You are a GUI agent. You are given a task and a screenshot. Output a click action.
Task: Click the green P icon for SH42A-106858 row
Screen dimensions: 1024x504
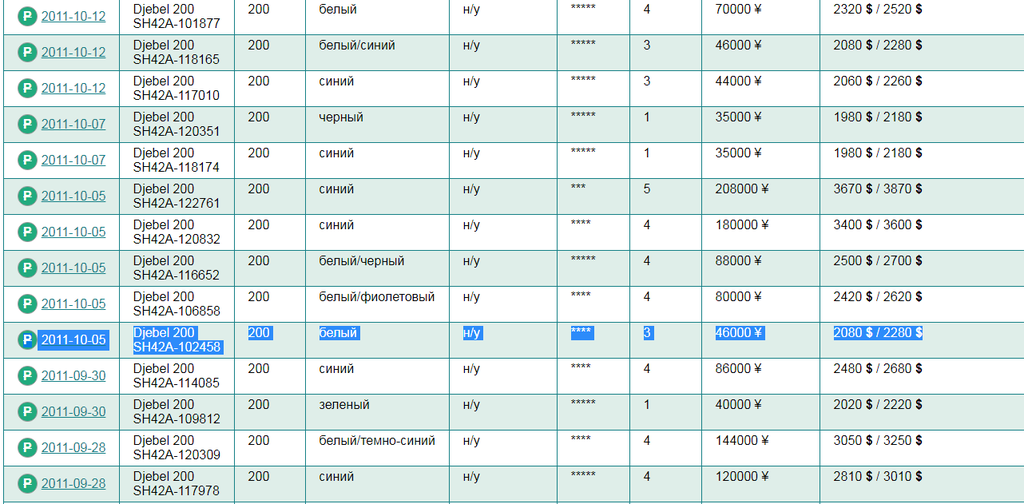pyautogui.click(x=27, y=304)
